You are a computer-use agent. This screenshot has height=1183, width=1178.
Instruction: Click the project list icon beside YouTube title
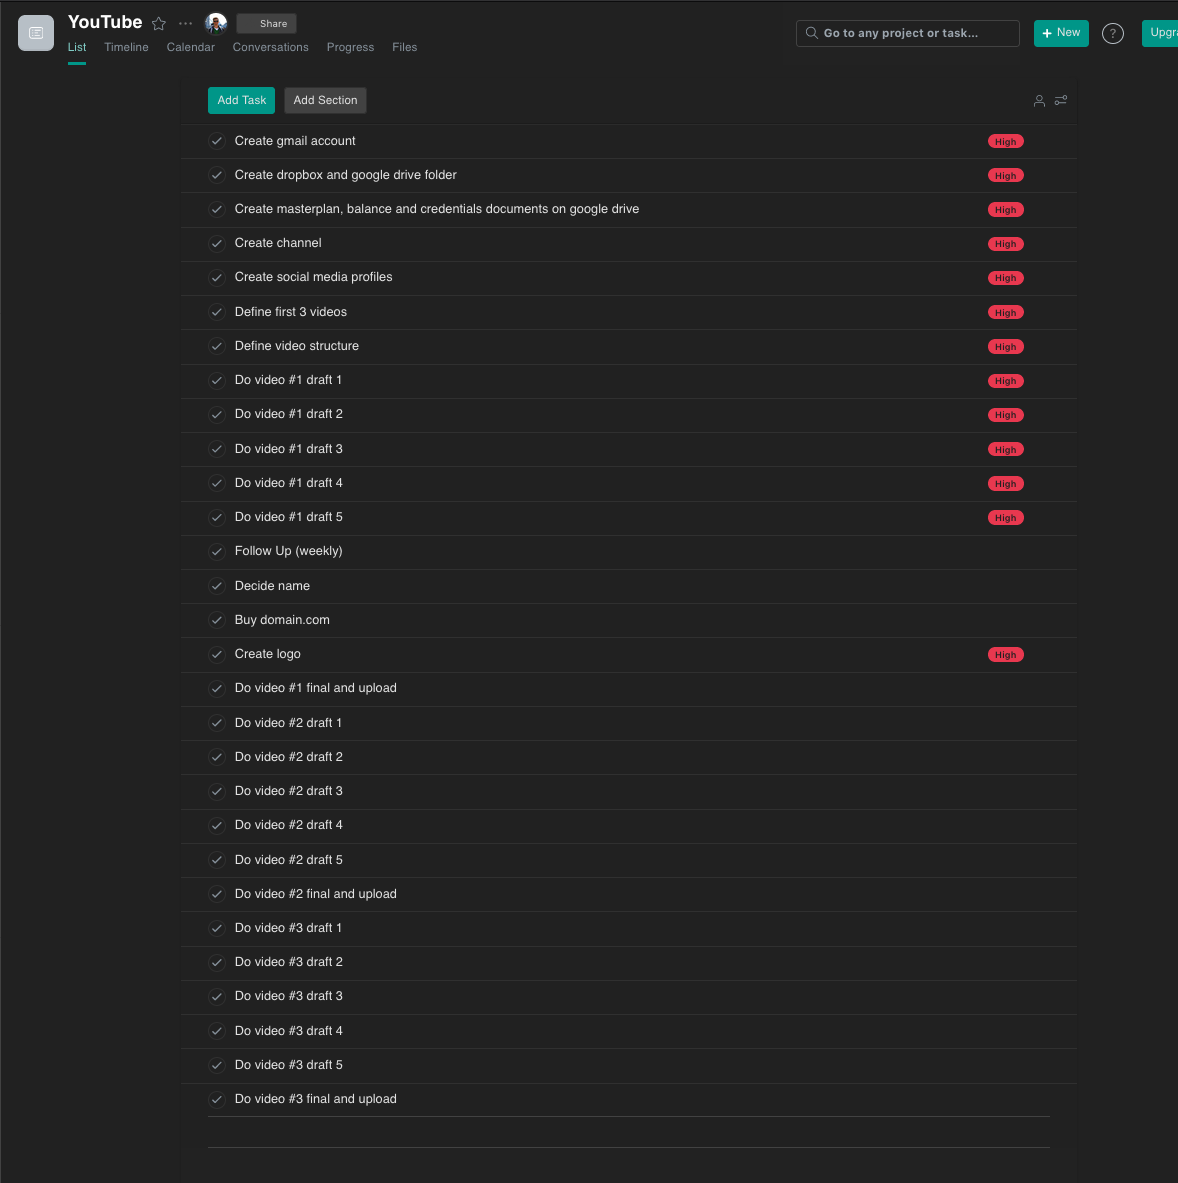point(35,33)
